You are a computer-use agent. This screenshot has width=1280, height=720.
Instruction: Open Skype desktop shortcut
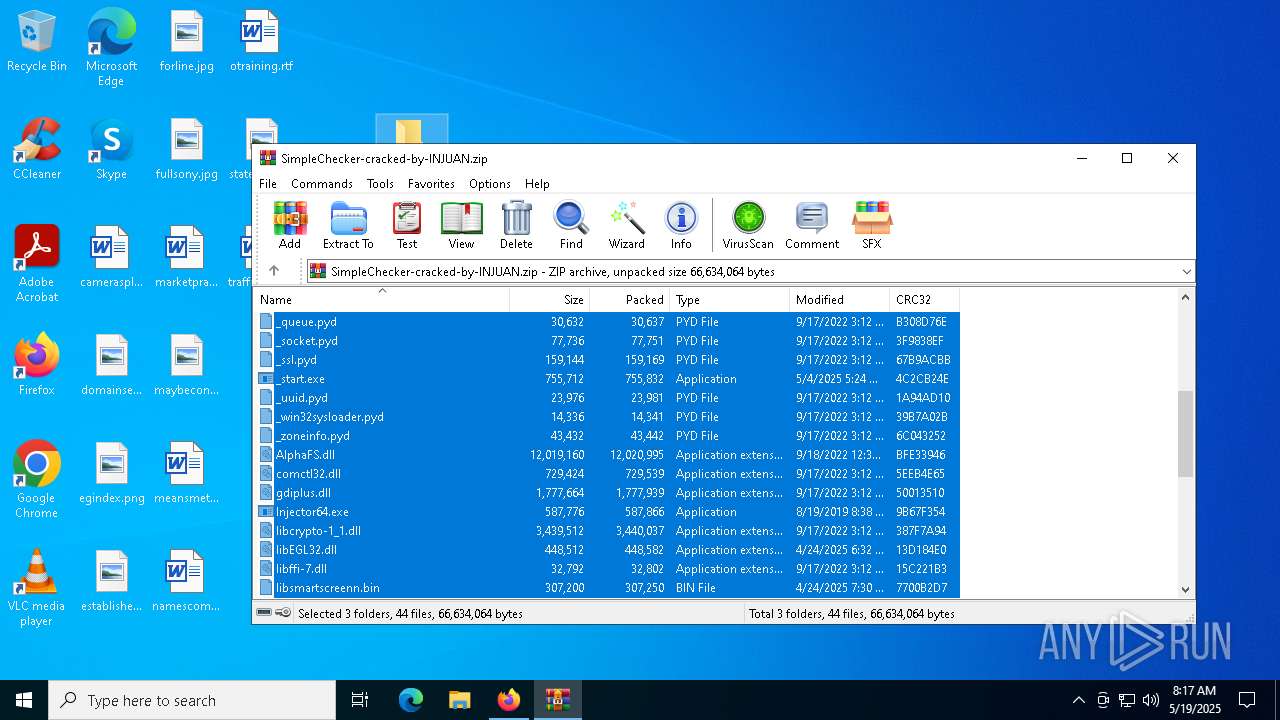111,150
